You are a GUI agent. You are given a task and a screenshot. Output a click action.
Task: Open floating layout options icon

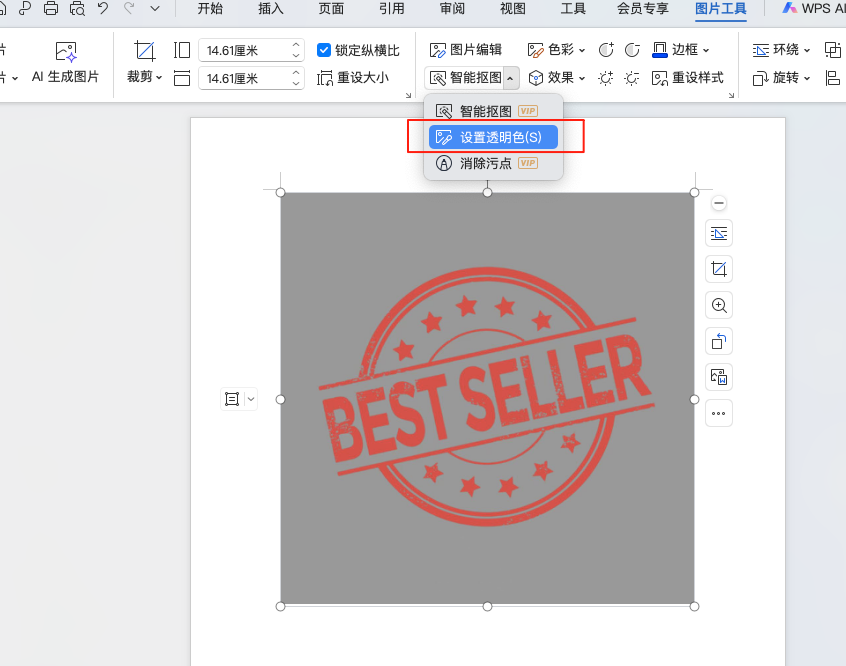719,233
